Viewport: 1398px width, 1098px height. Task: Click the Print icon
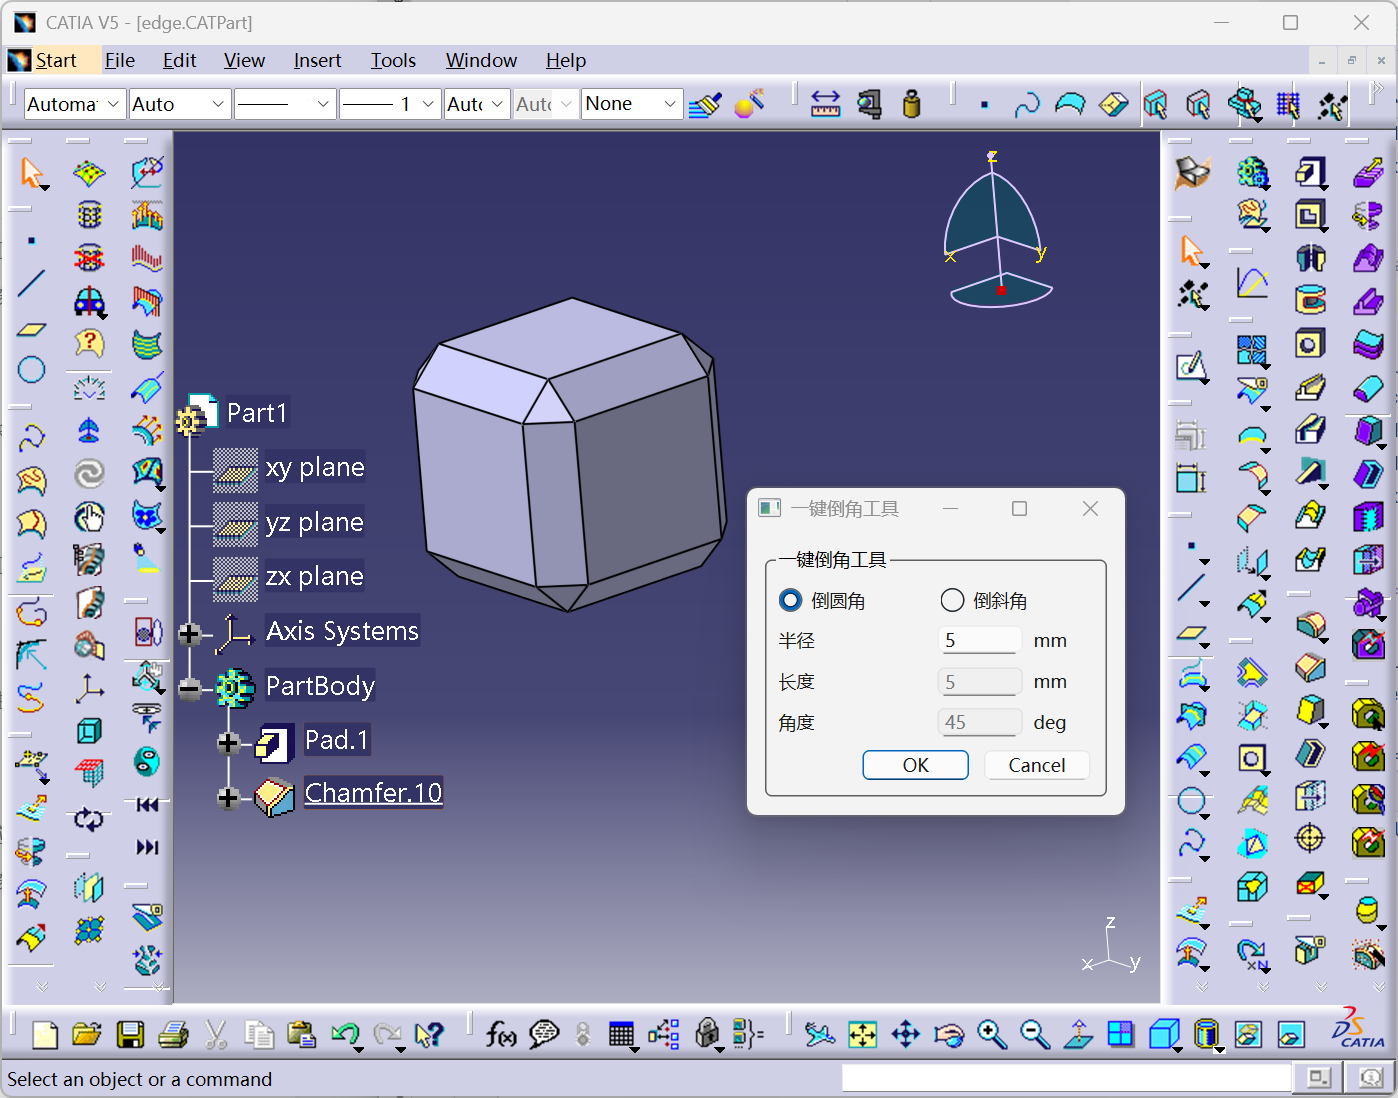[x=173, y=1034]
